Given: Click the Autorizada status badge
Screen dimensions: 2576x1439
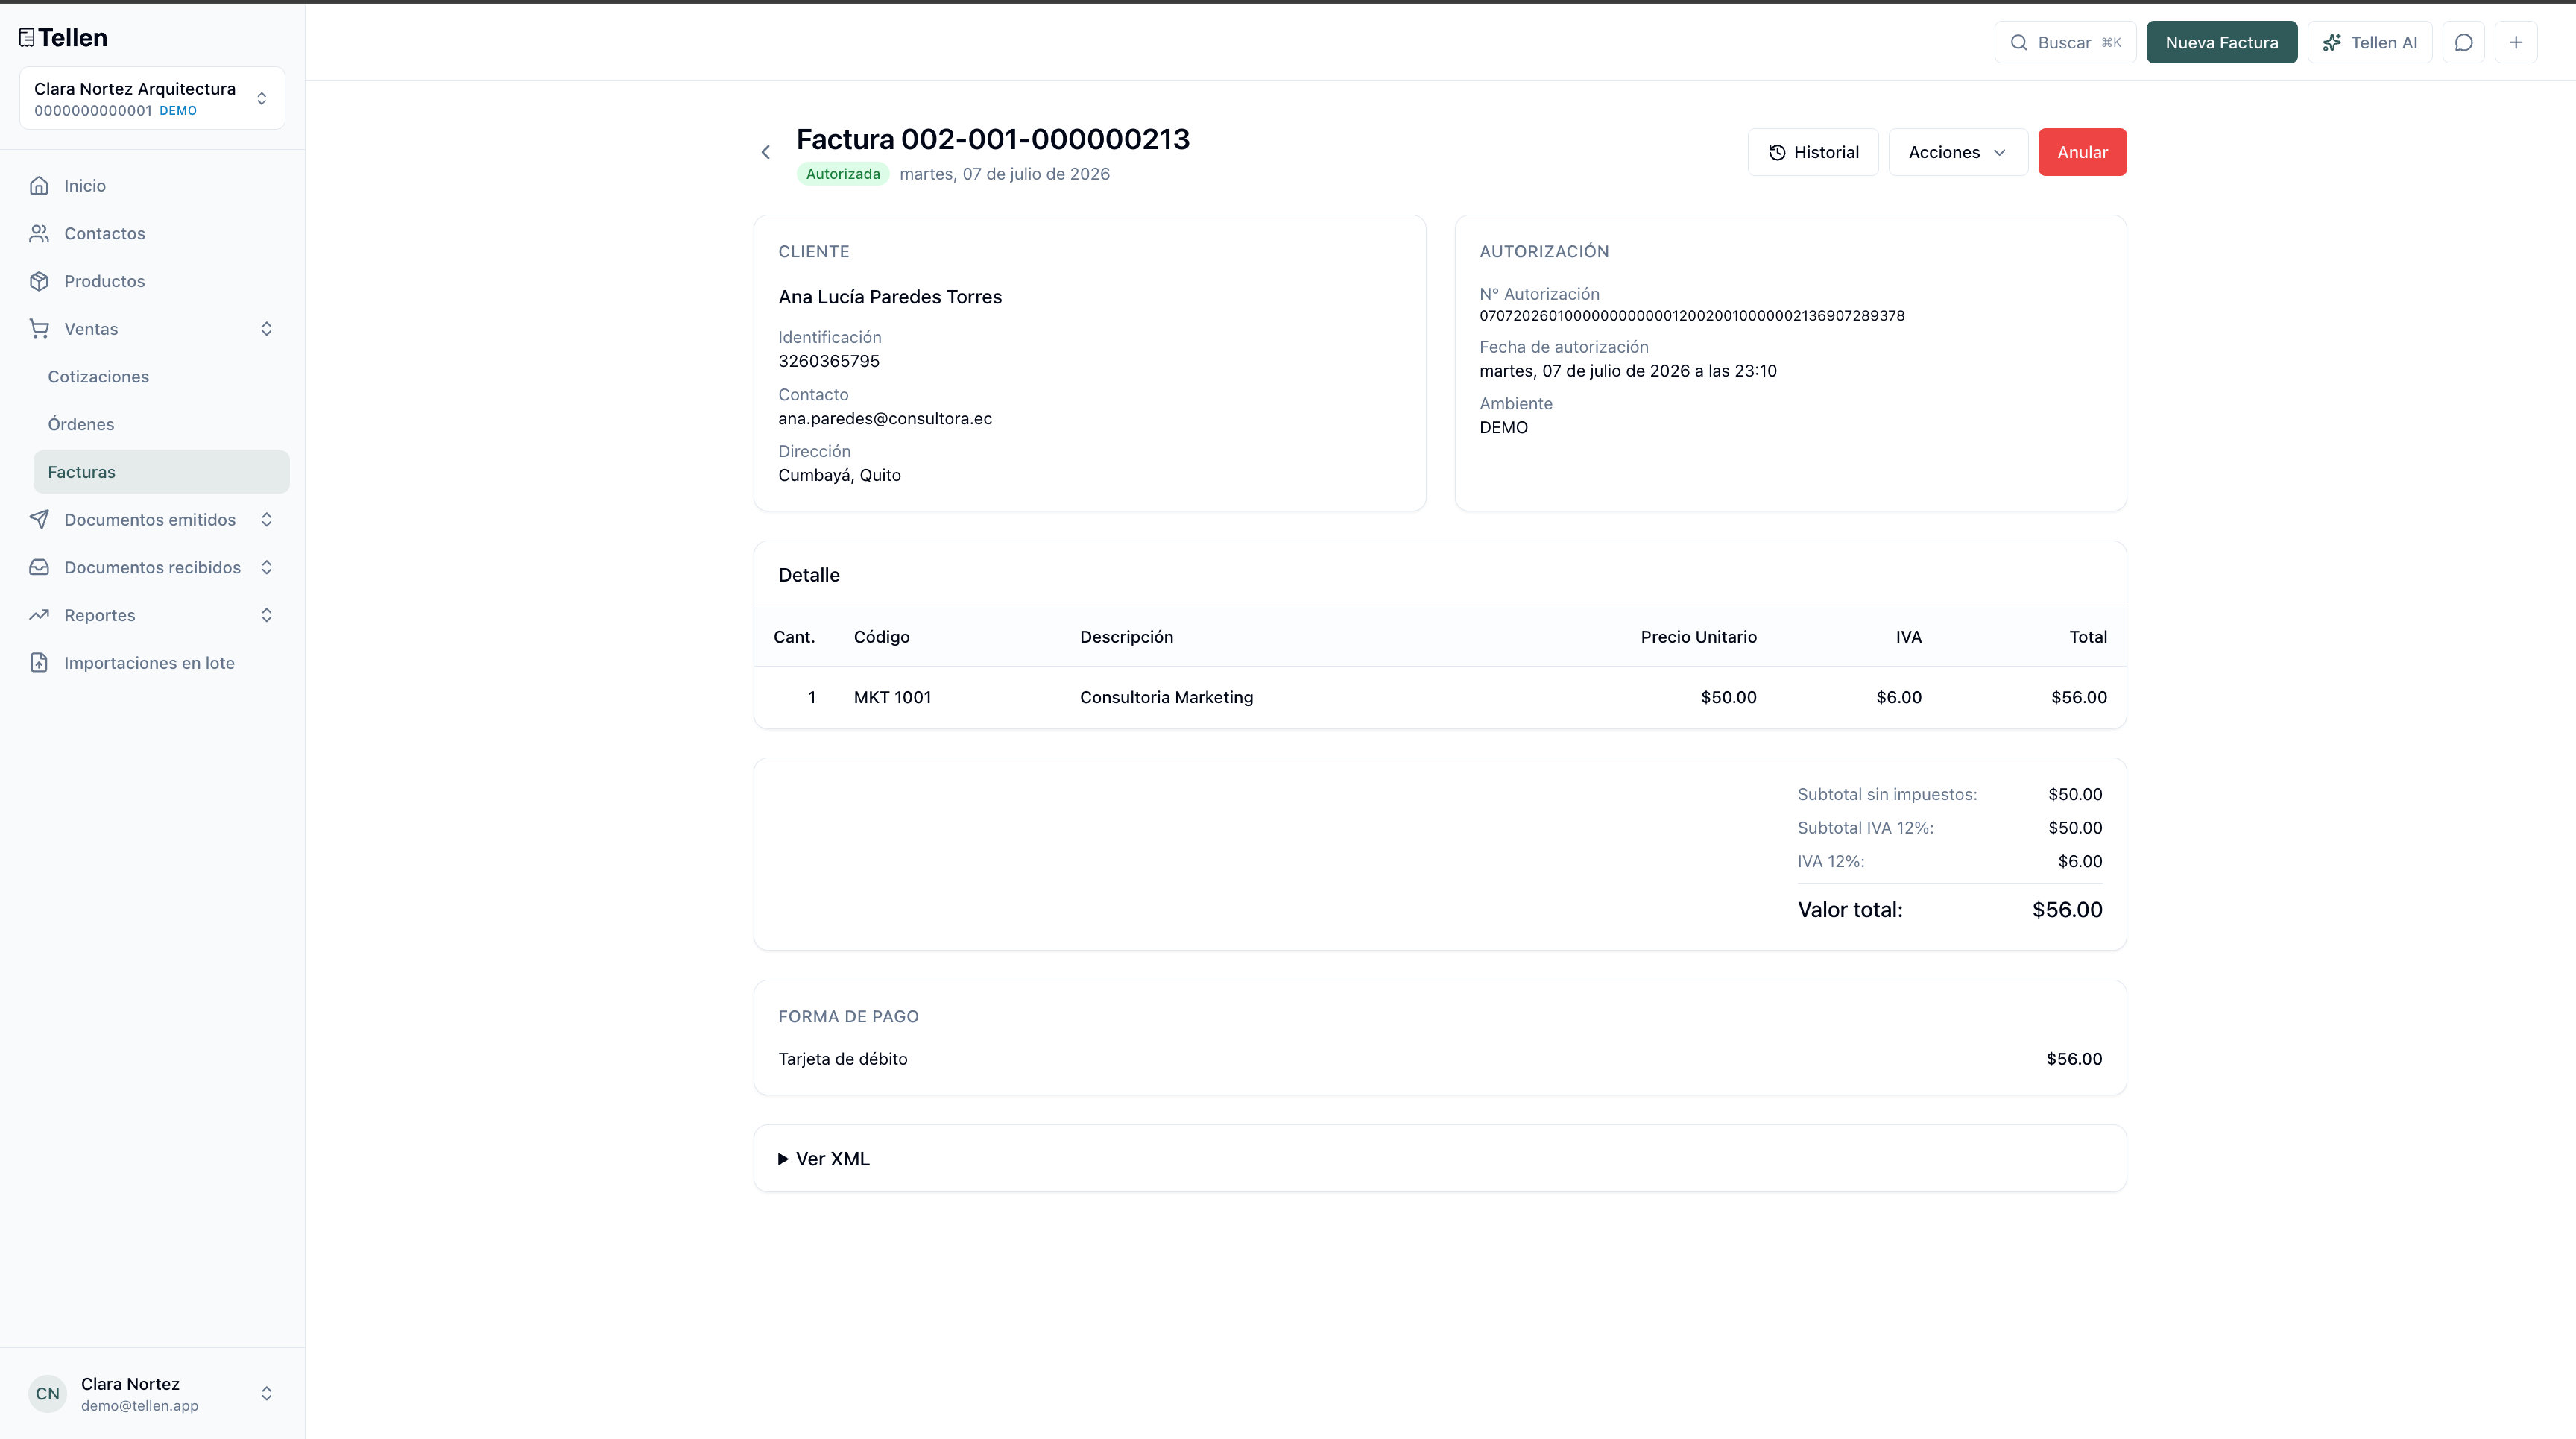Looking at the screenshot, I should (843, 174).
